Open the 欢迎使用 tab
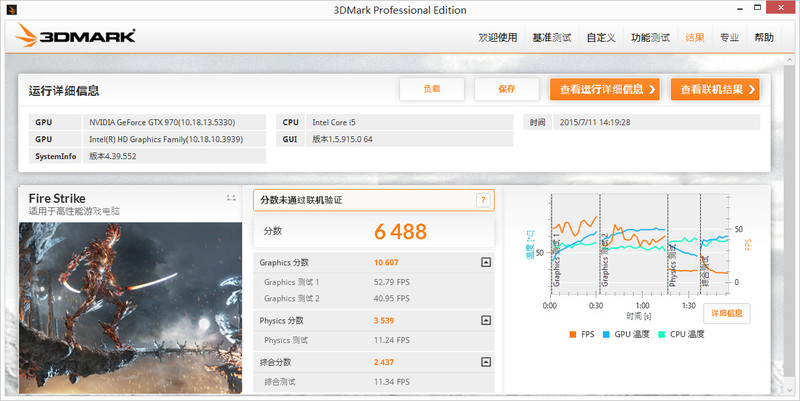800x401 pixels. [498, 37]
